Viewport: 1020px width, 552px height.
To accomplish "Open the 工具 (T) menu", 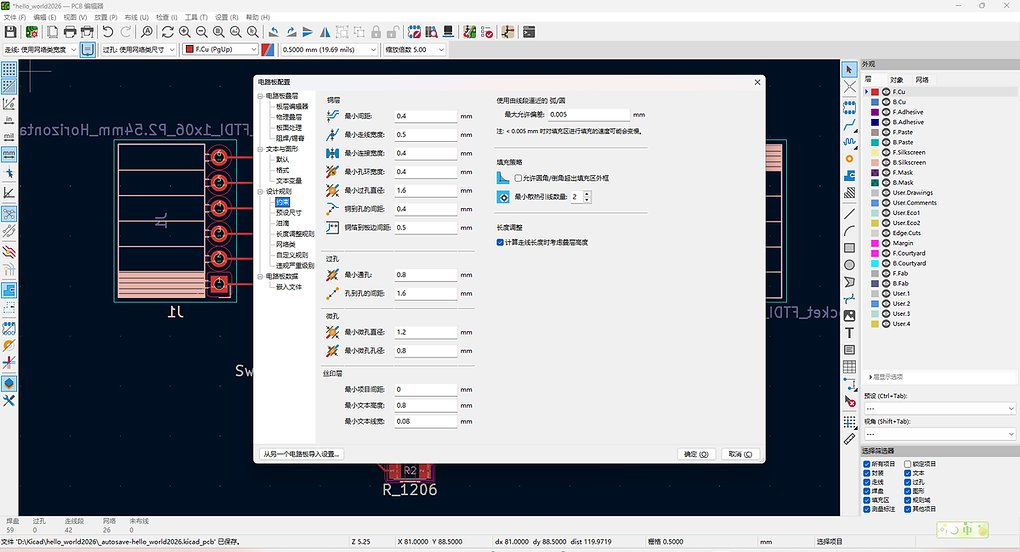I will point(196,18).
